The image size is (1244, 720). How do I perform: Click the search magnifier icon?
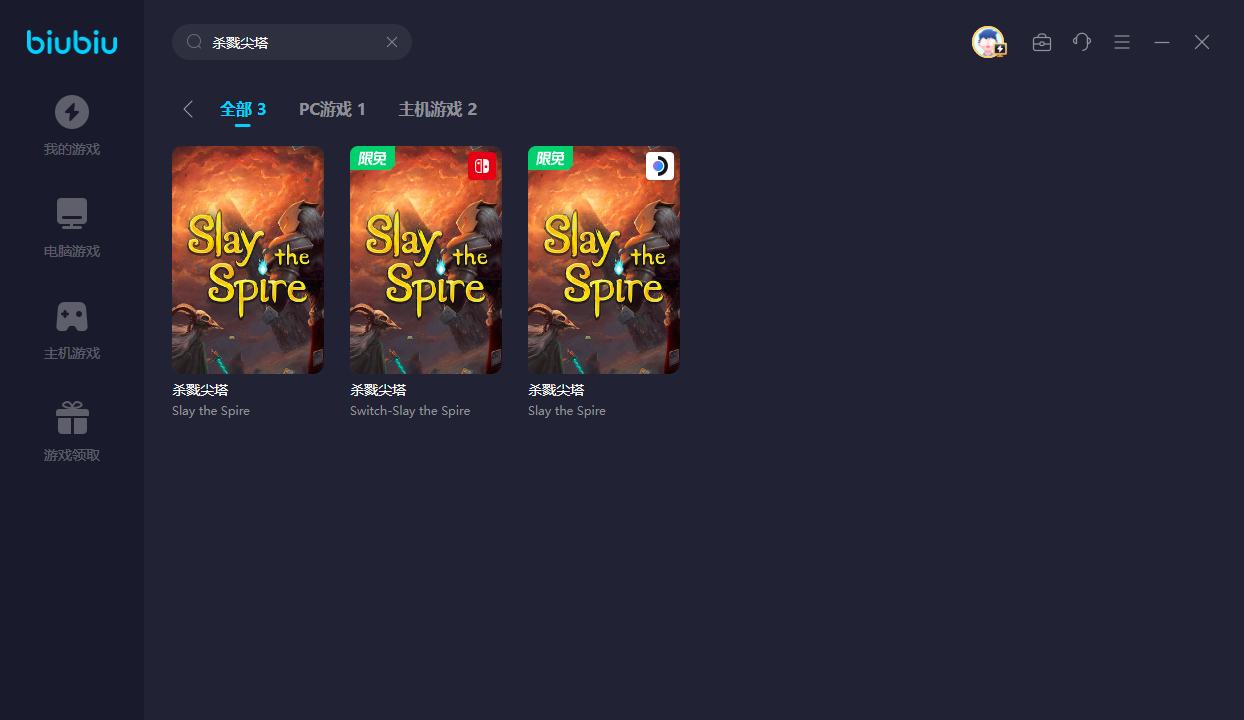click(194, 42)
